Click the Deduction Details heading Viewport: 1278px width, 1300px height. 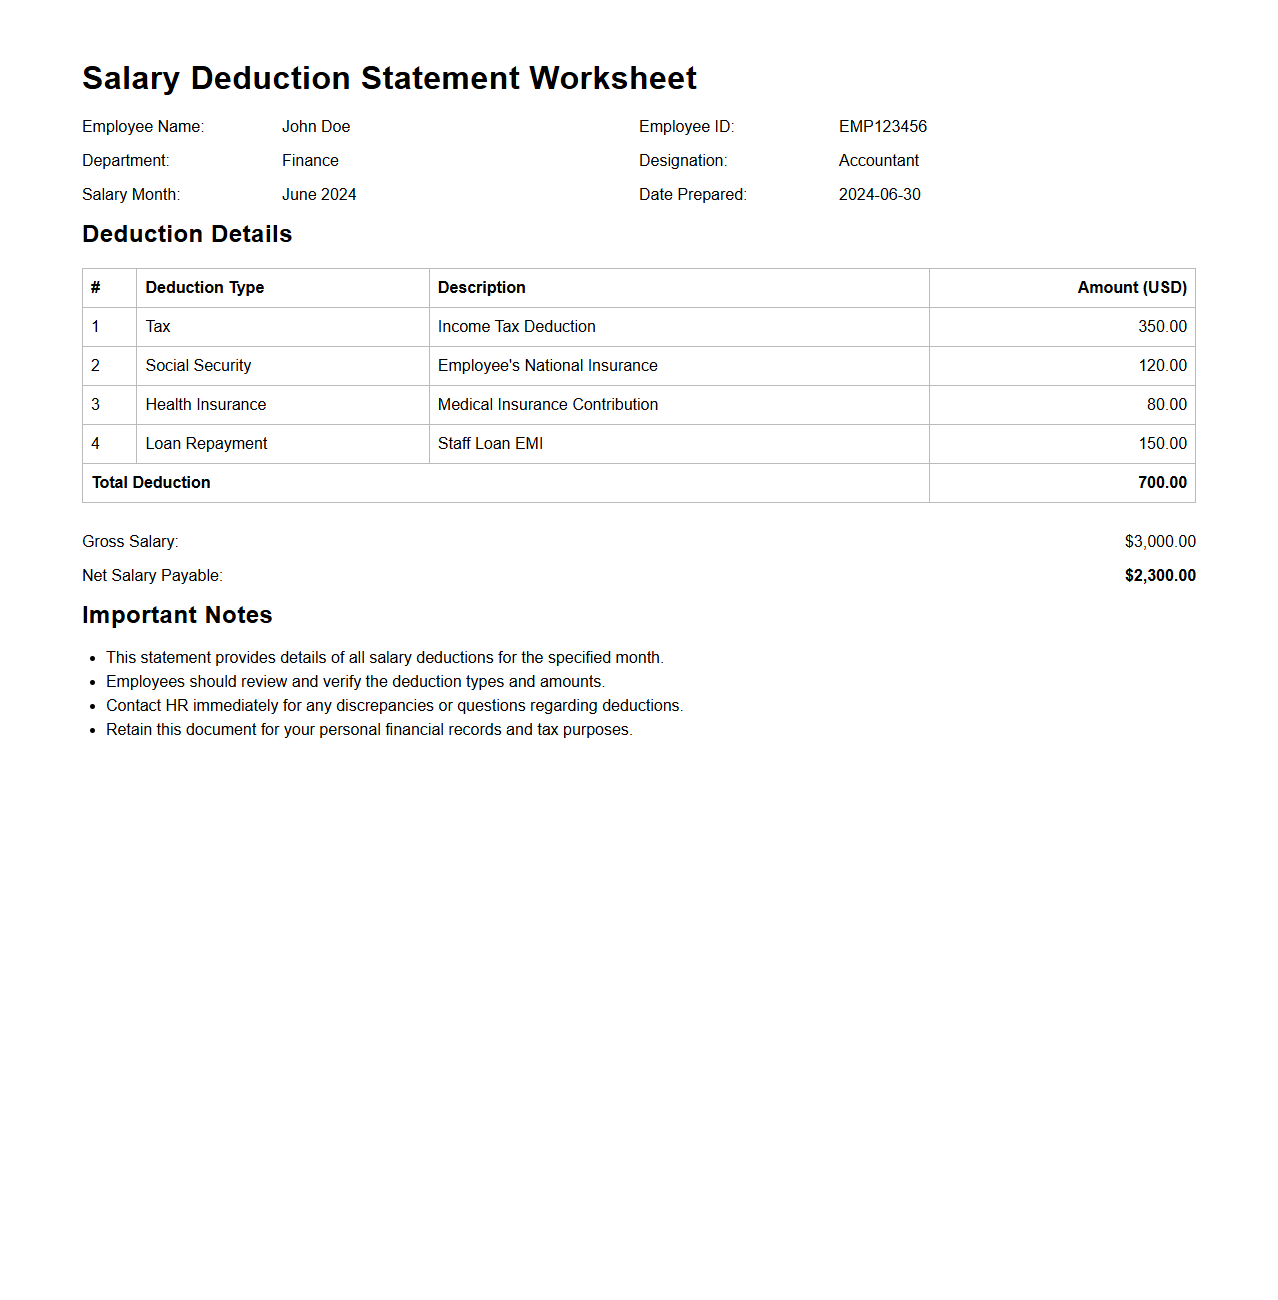click(x=187, y=234)
